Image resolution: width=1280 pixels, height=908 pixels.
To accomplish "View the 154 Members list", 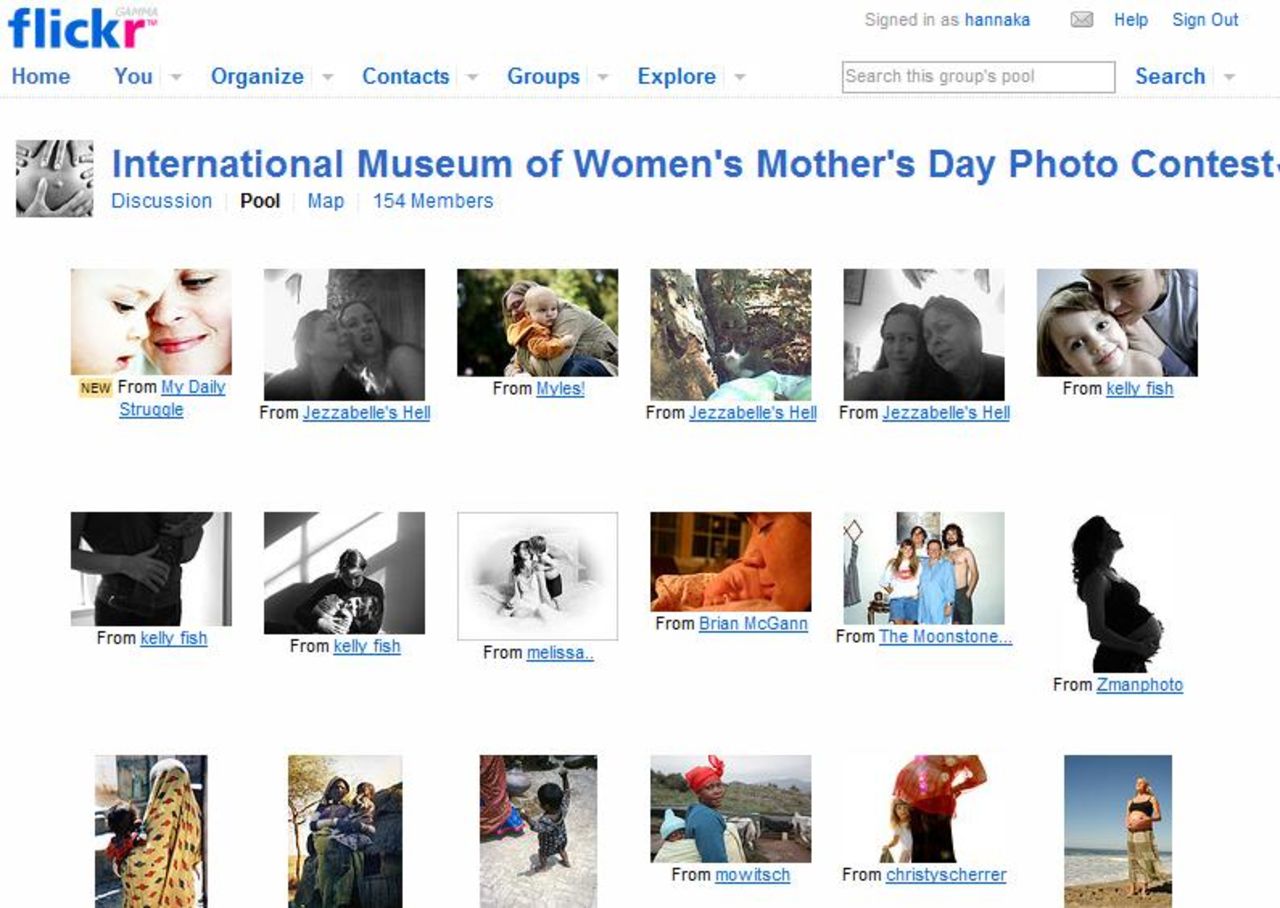I will pos(433,201).
